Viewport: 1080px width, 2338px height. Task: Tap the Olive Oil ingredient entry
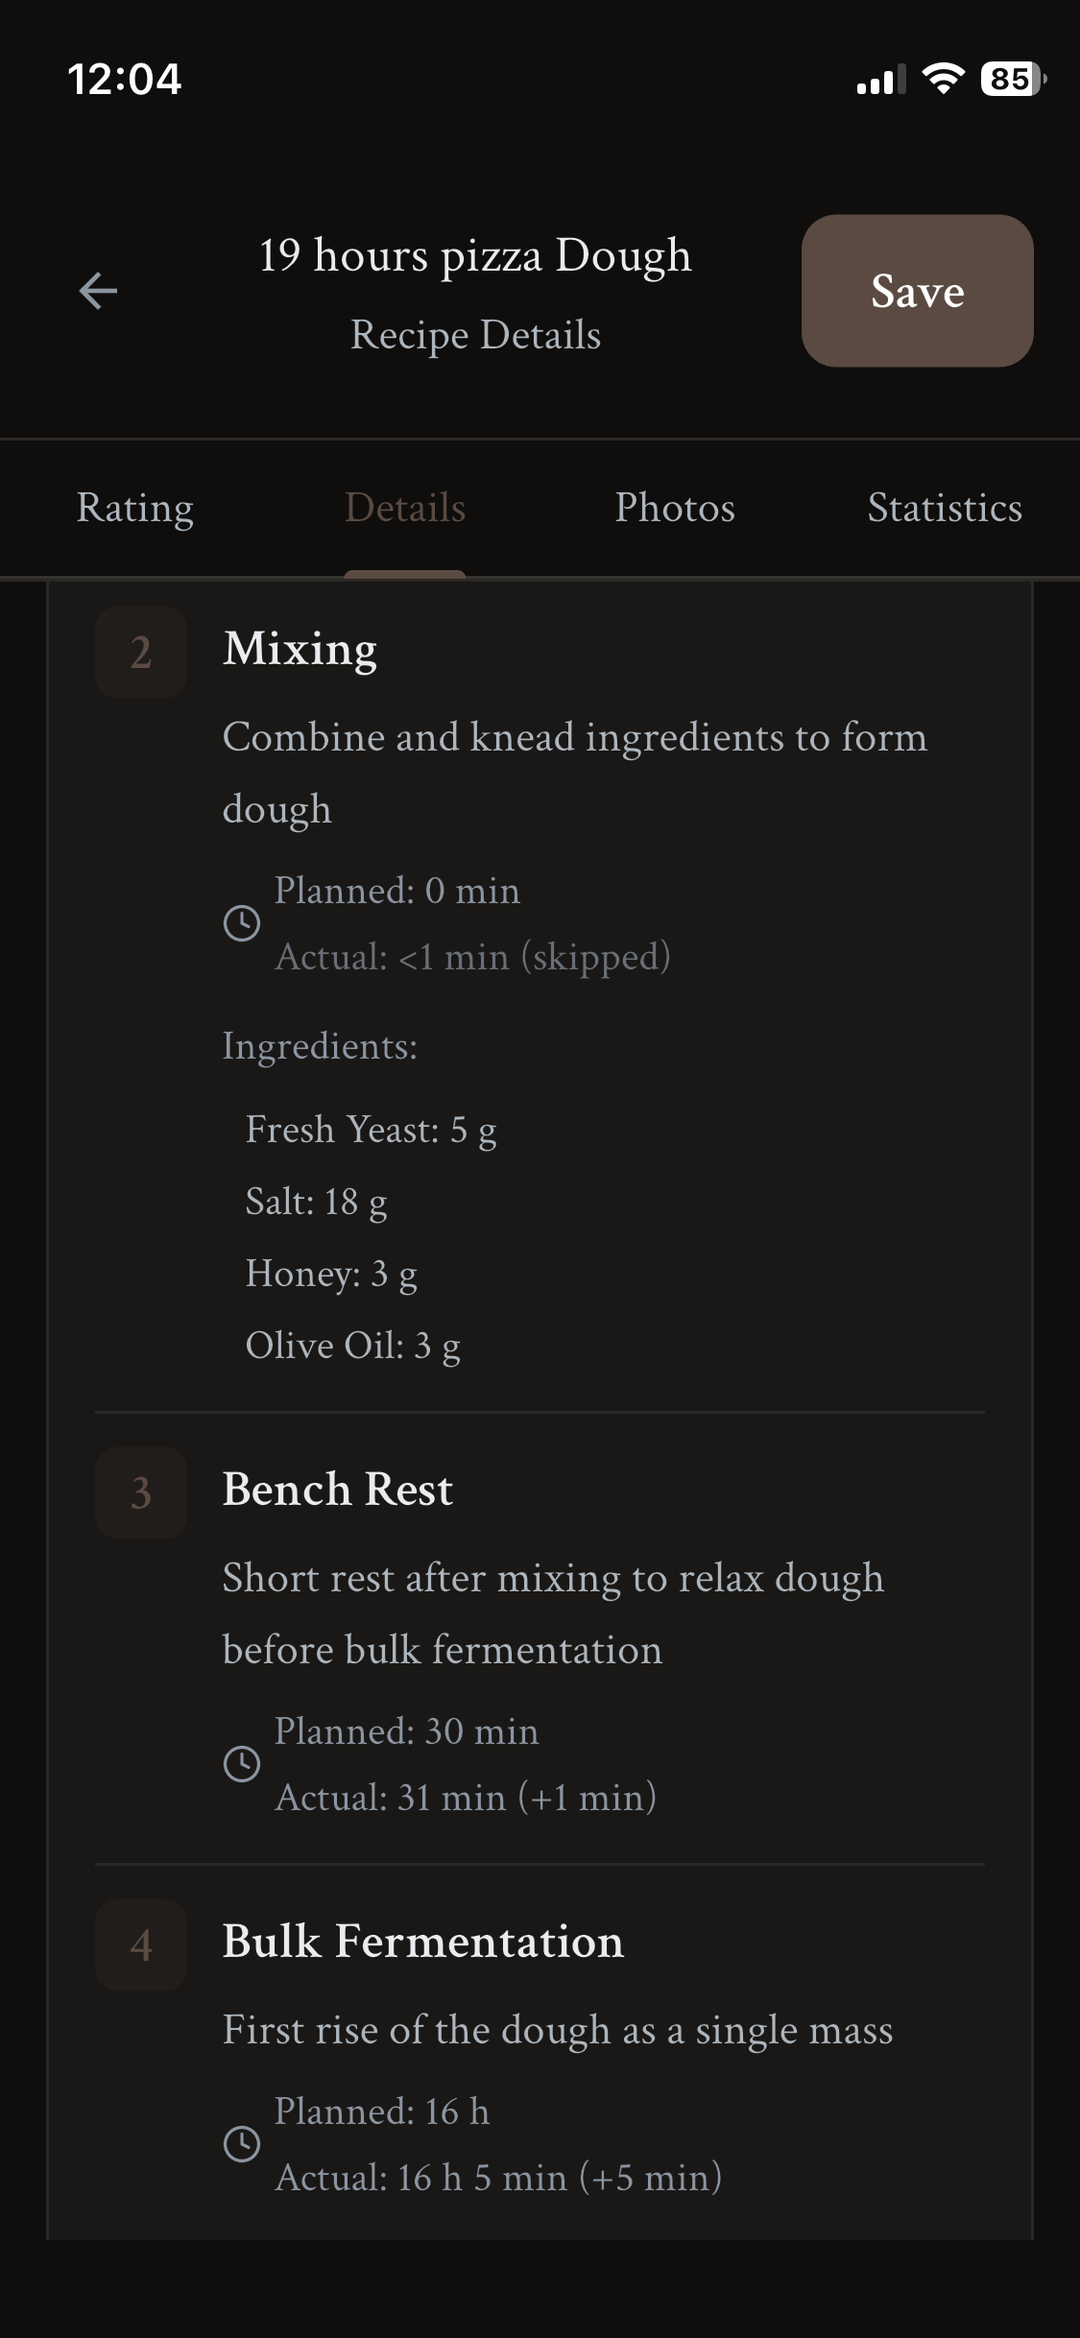point(353,1346)
